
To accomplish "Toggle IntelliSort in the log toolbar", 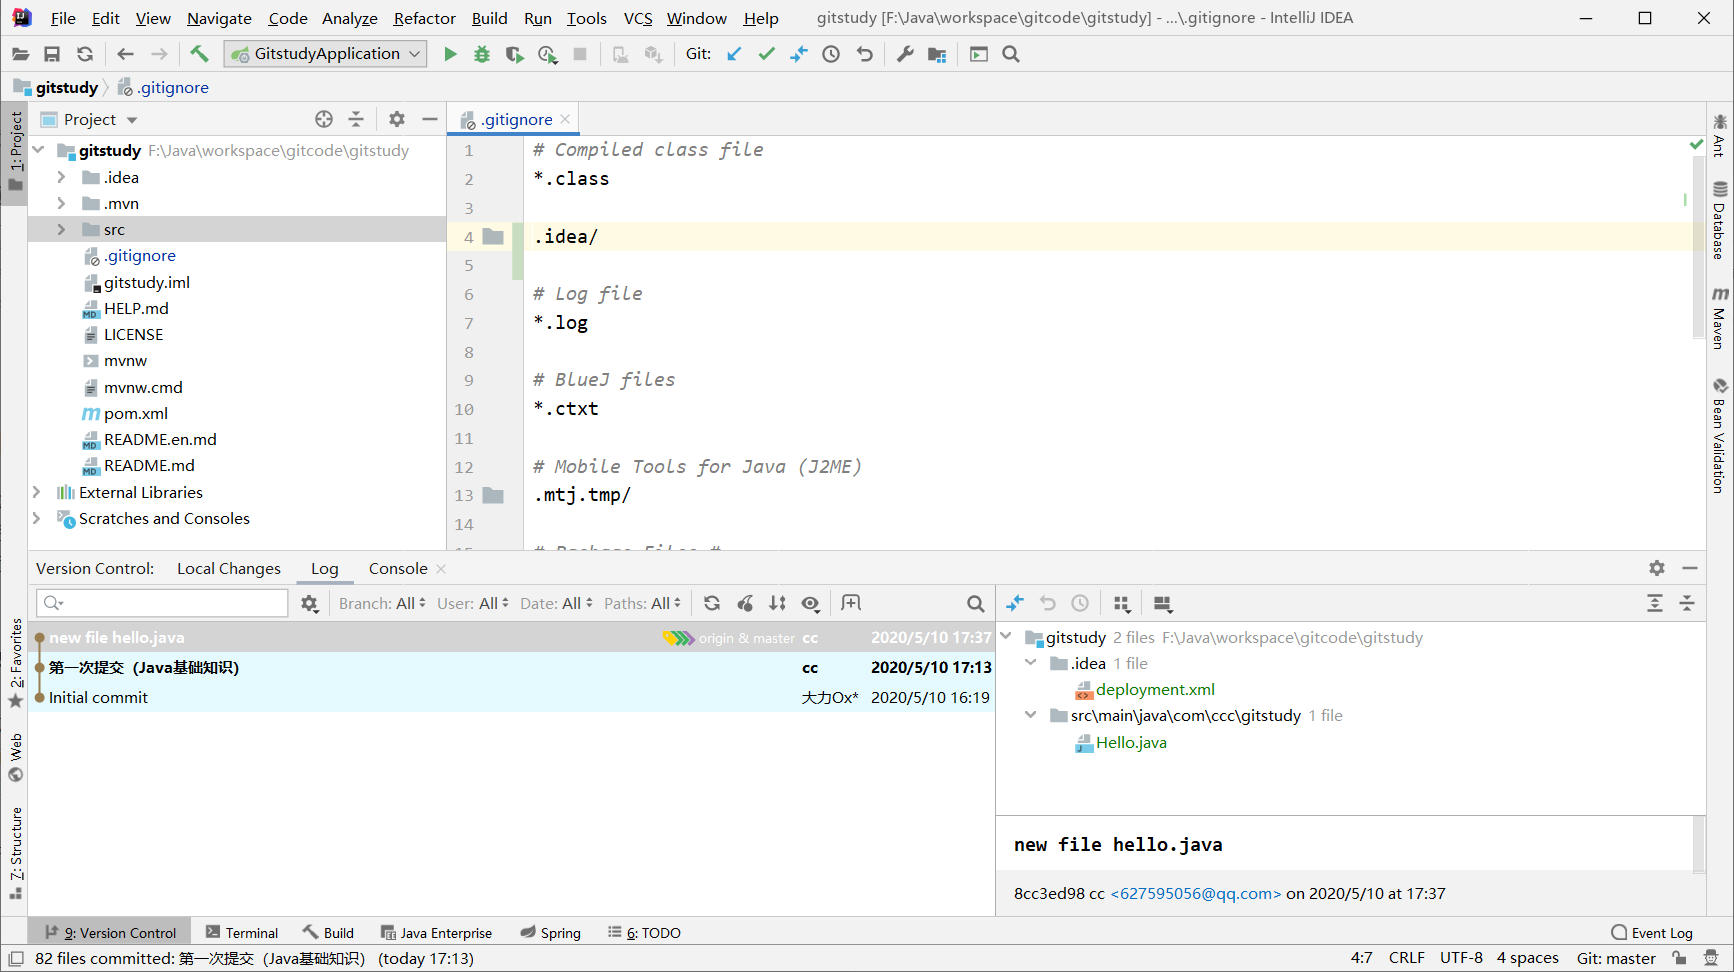I will 777,603.
